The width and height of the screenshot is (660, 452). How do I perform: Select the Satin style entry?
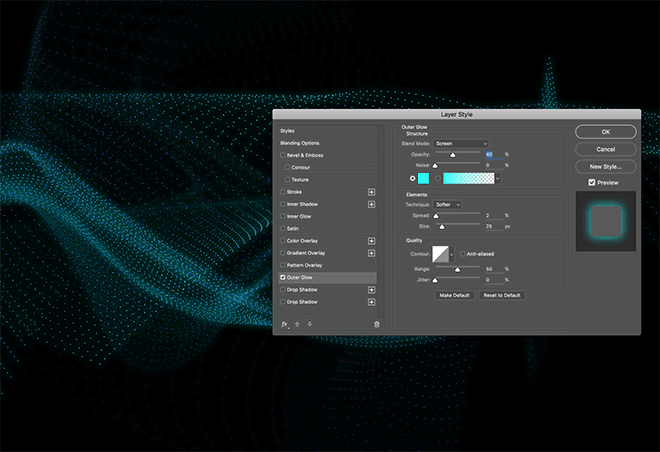point(293,228)
